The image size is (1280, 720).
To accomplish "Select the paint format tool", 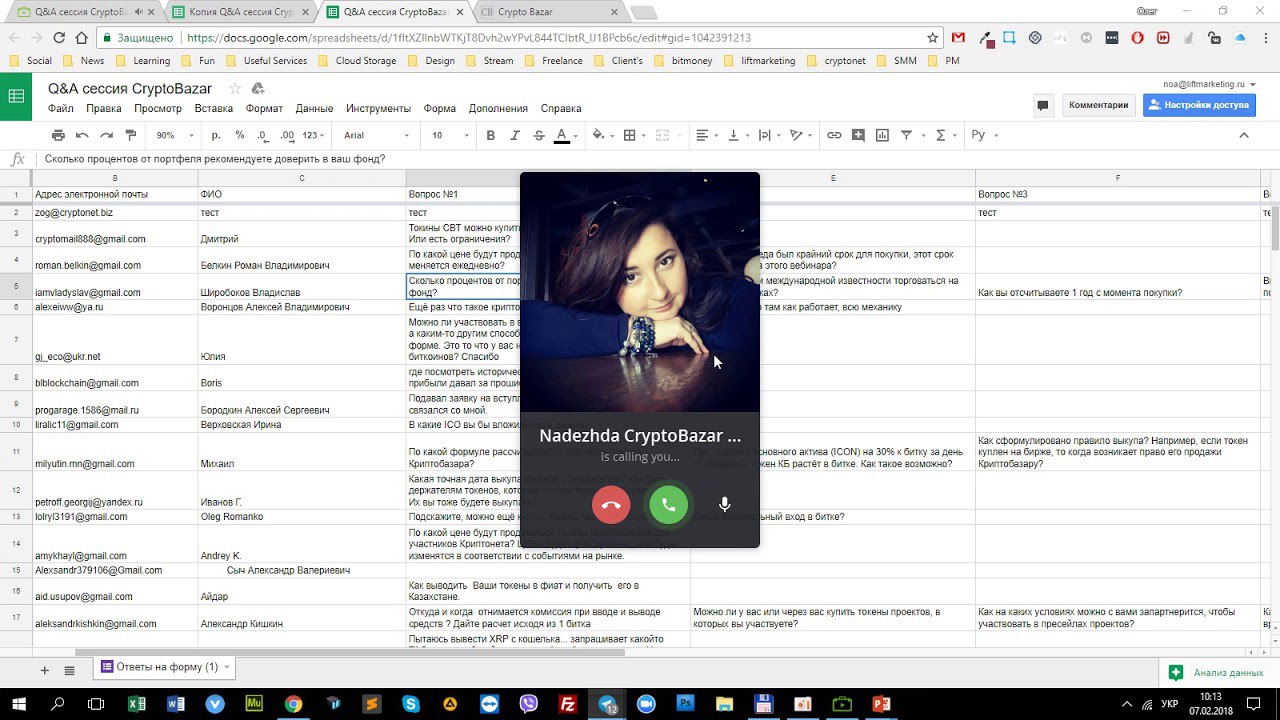I will click(x=130, y=135).
